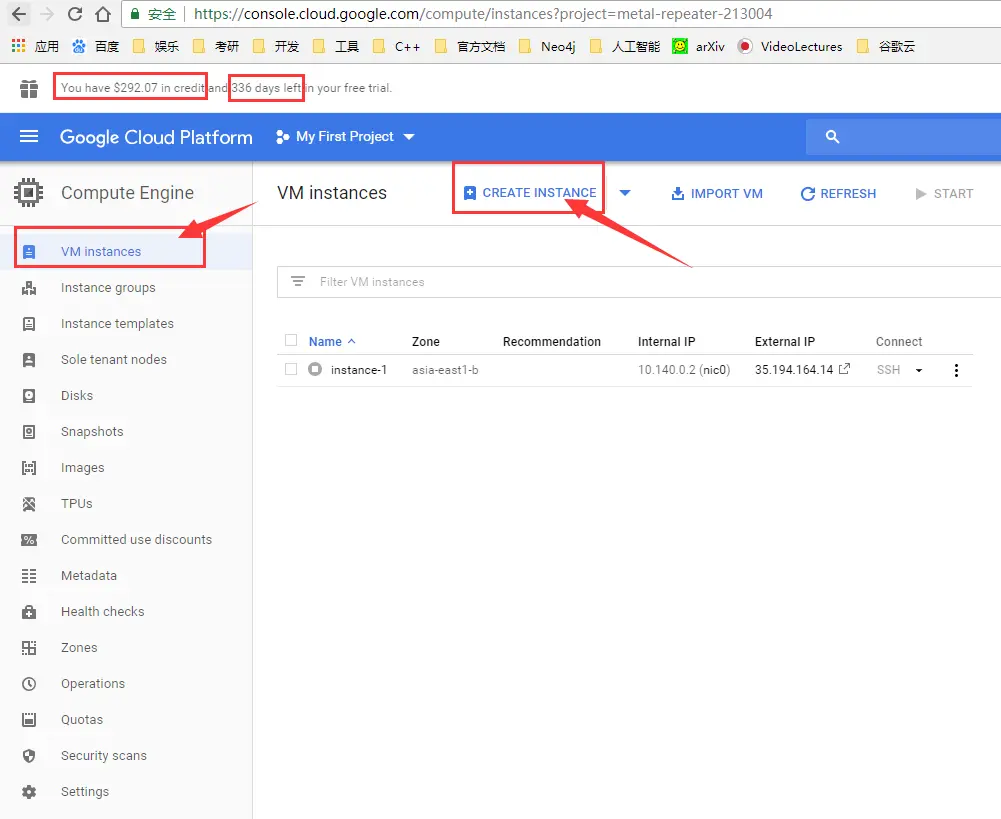This screenshot has width=1001, height=819.
Task: Open Sole tenant nodes page
Action: [x=114, y=360]
